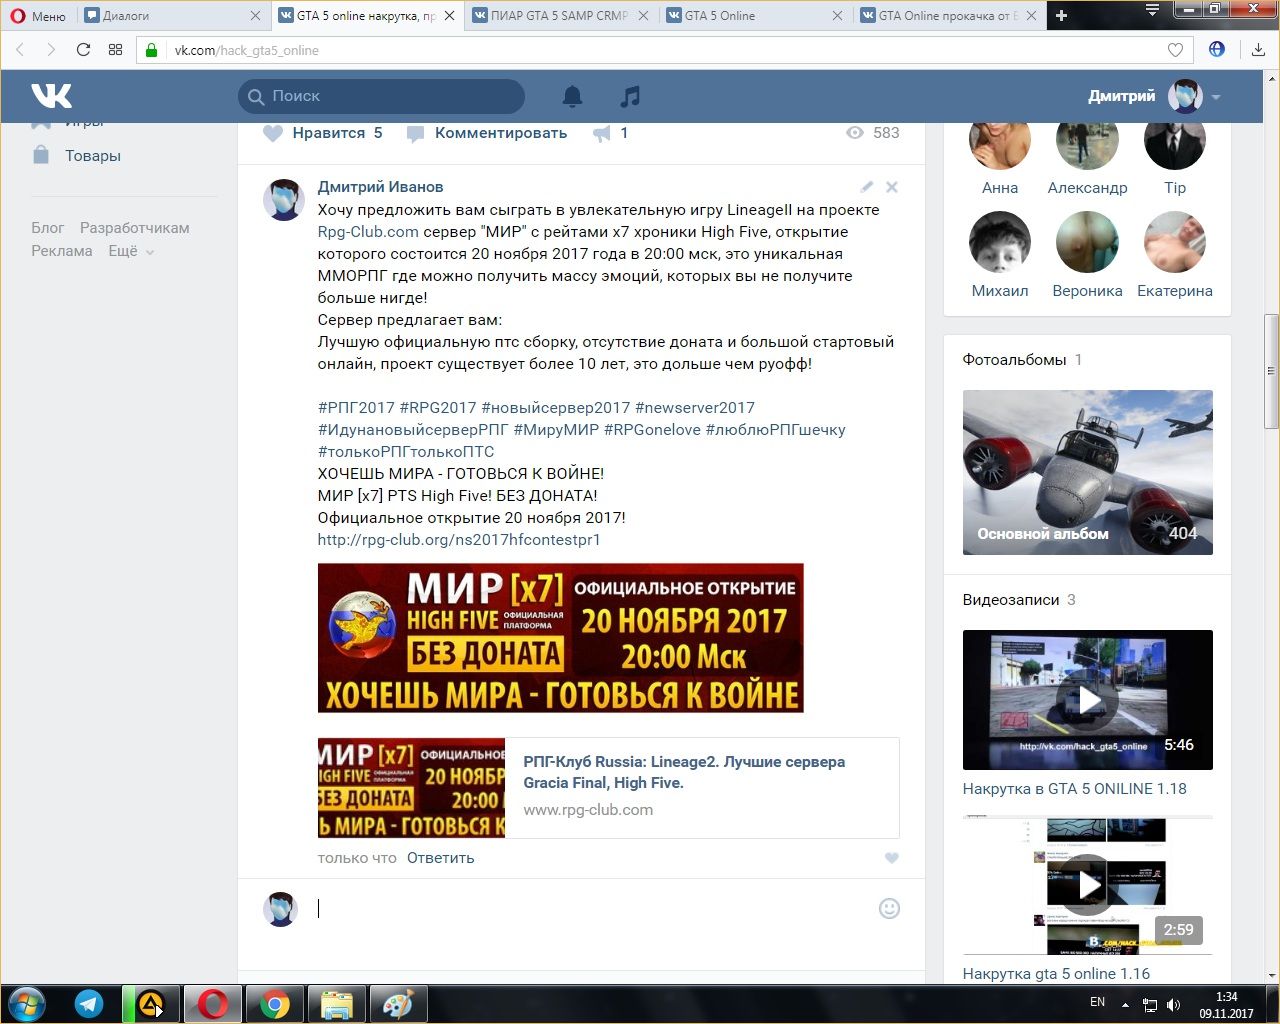This screenshot has width=1280, height=1024.
Task: Click the #РПГ2017 hashtag
Action: [x=356, y=408]
